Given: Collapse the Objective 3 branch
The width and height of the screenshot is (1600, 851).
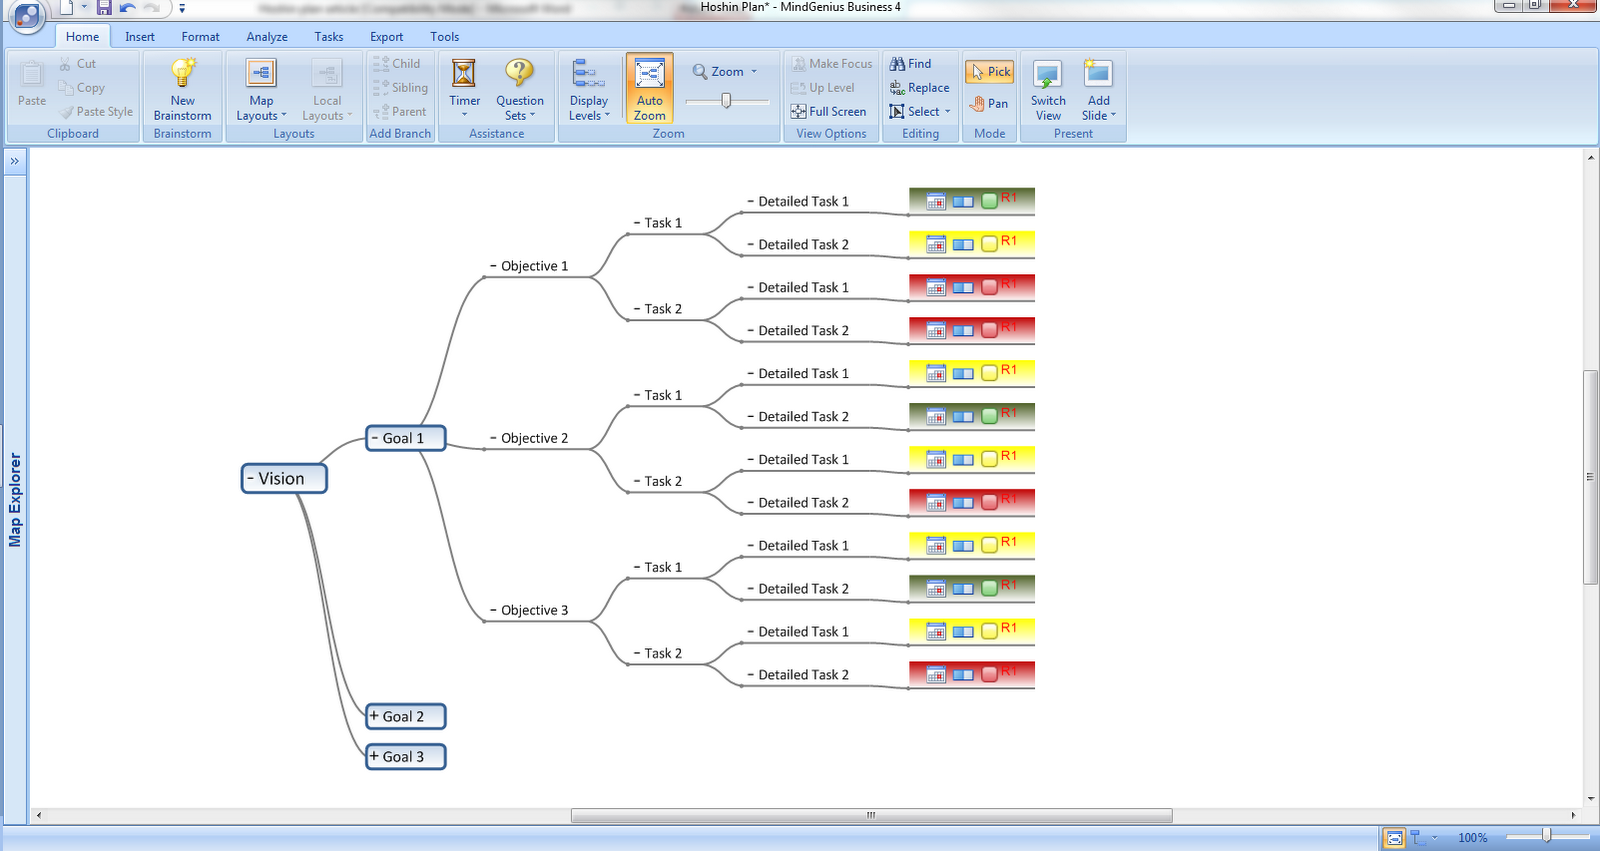Looking at the screenshot, I should point(493,610).
